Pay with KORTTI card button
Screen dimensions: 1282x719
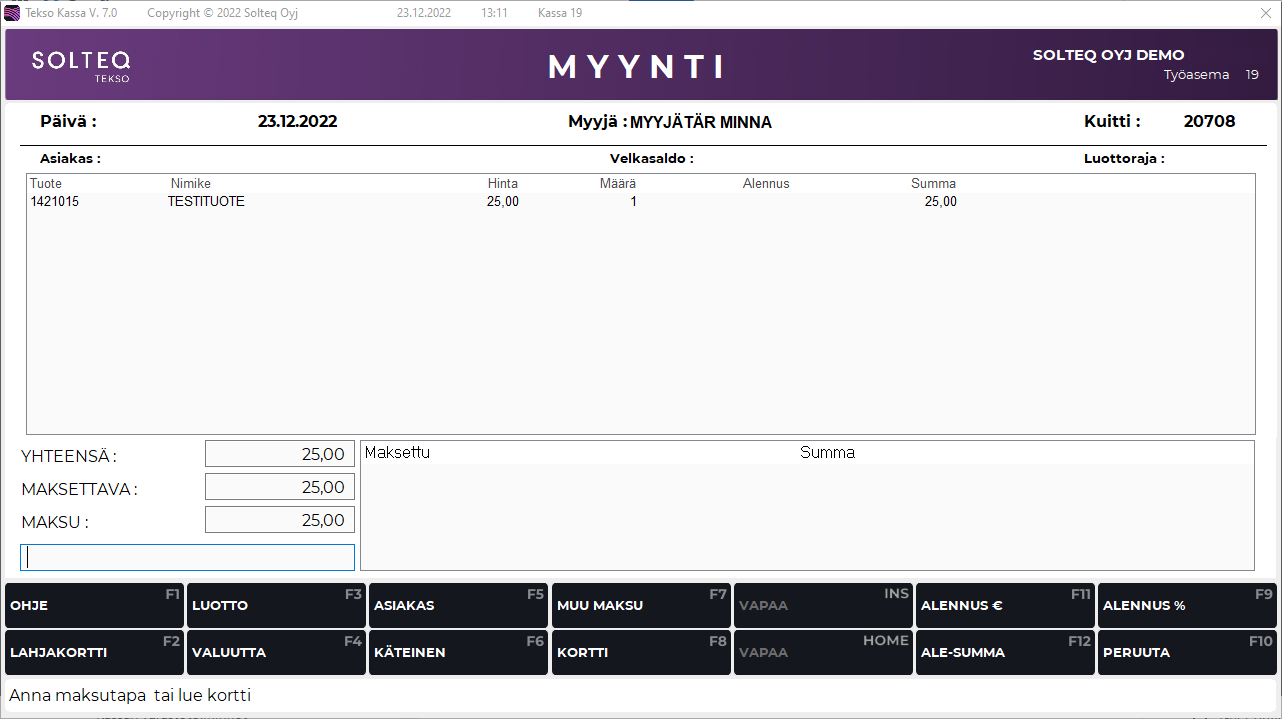[641, 653]
